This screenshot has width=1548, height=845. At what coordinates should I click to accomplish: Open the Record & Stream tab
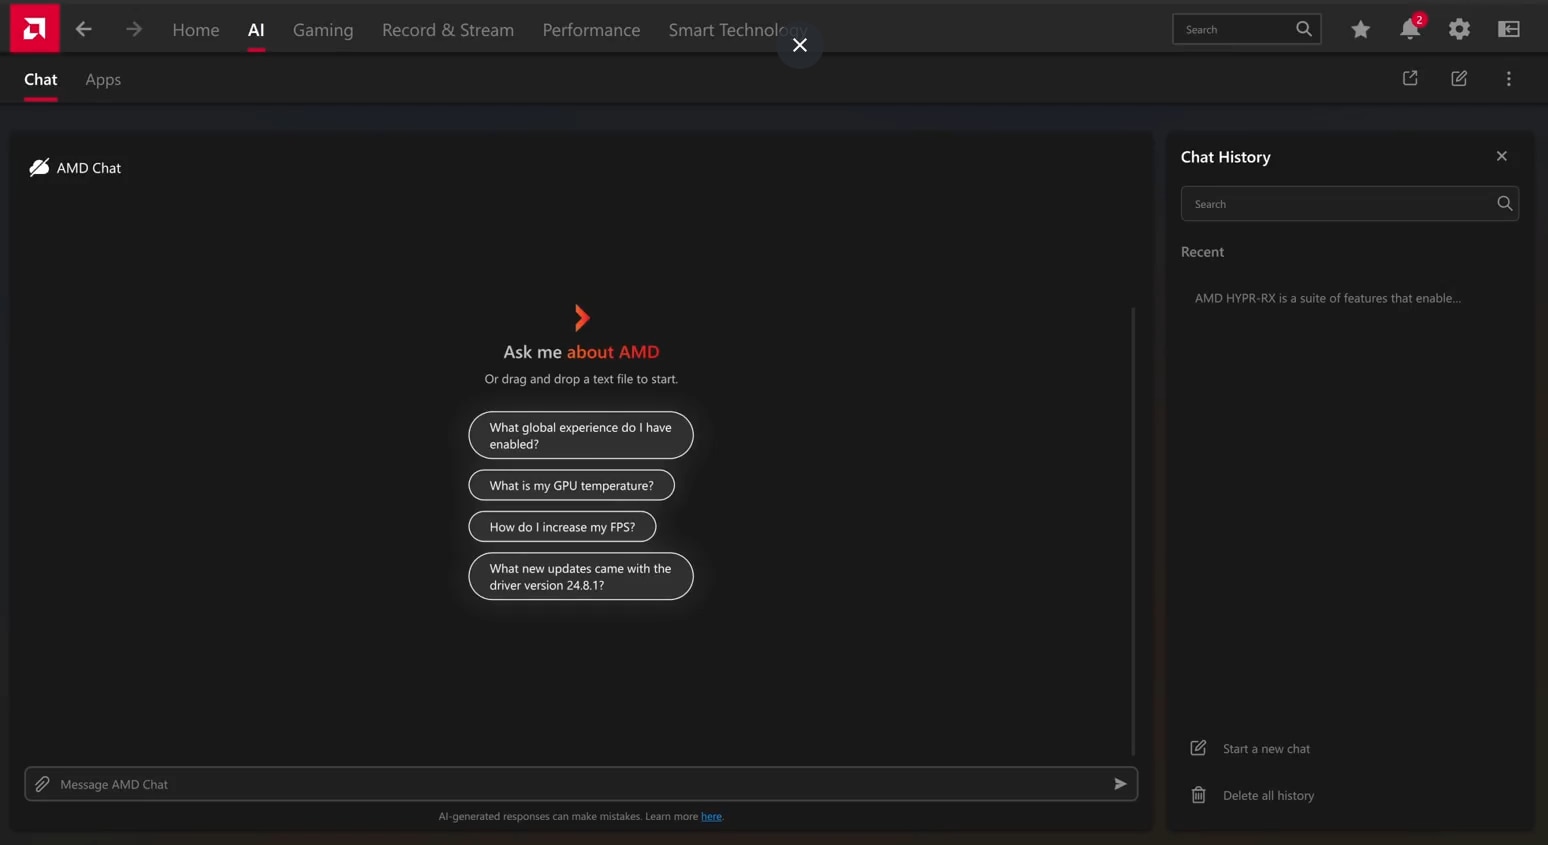point(448,29)
